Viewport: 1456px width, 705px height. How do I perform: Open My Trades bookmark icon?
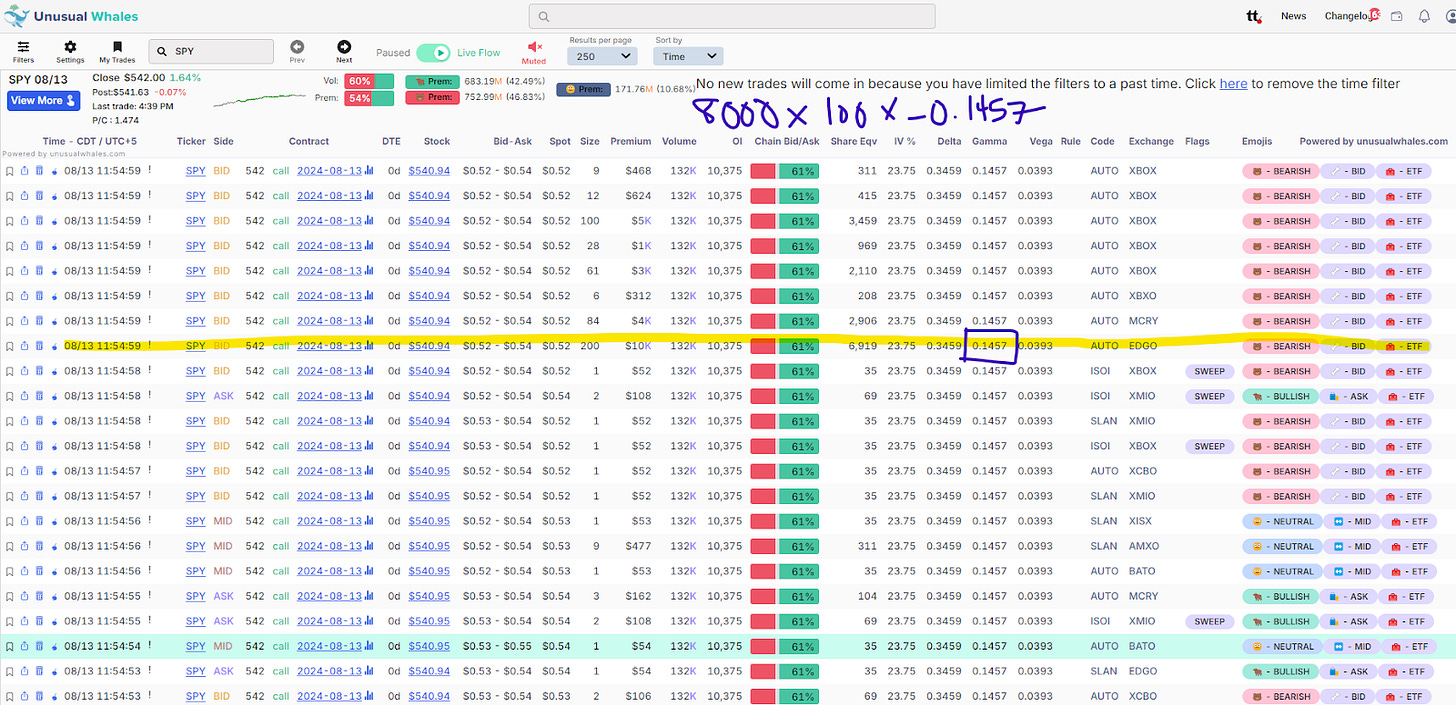[117, 47]
